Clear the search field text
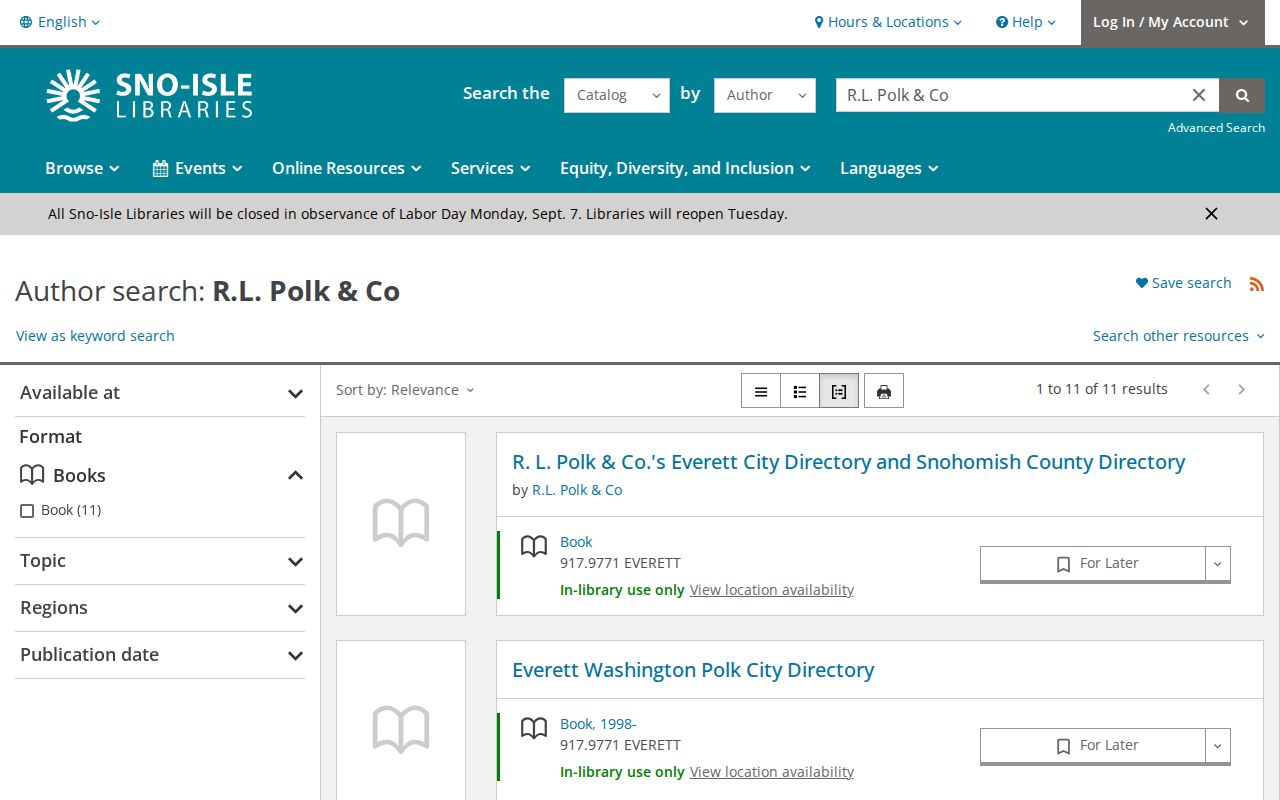This screenshot has height=800, width=1280. pos(1199,95)
